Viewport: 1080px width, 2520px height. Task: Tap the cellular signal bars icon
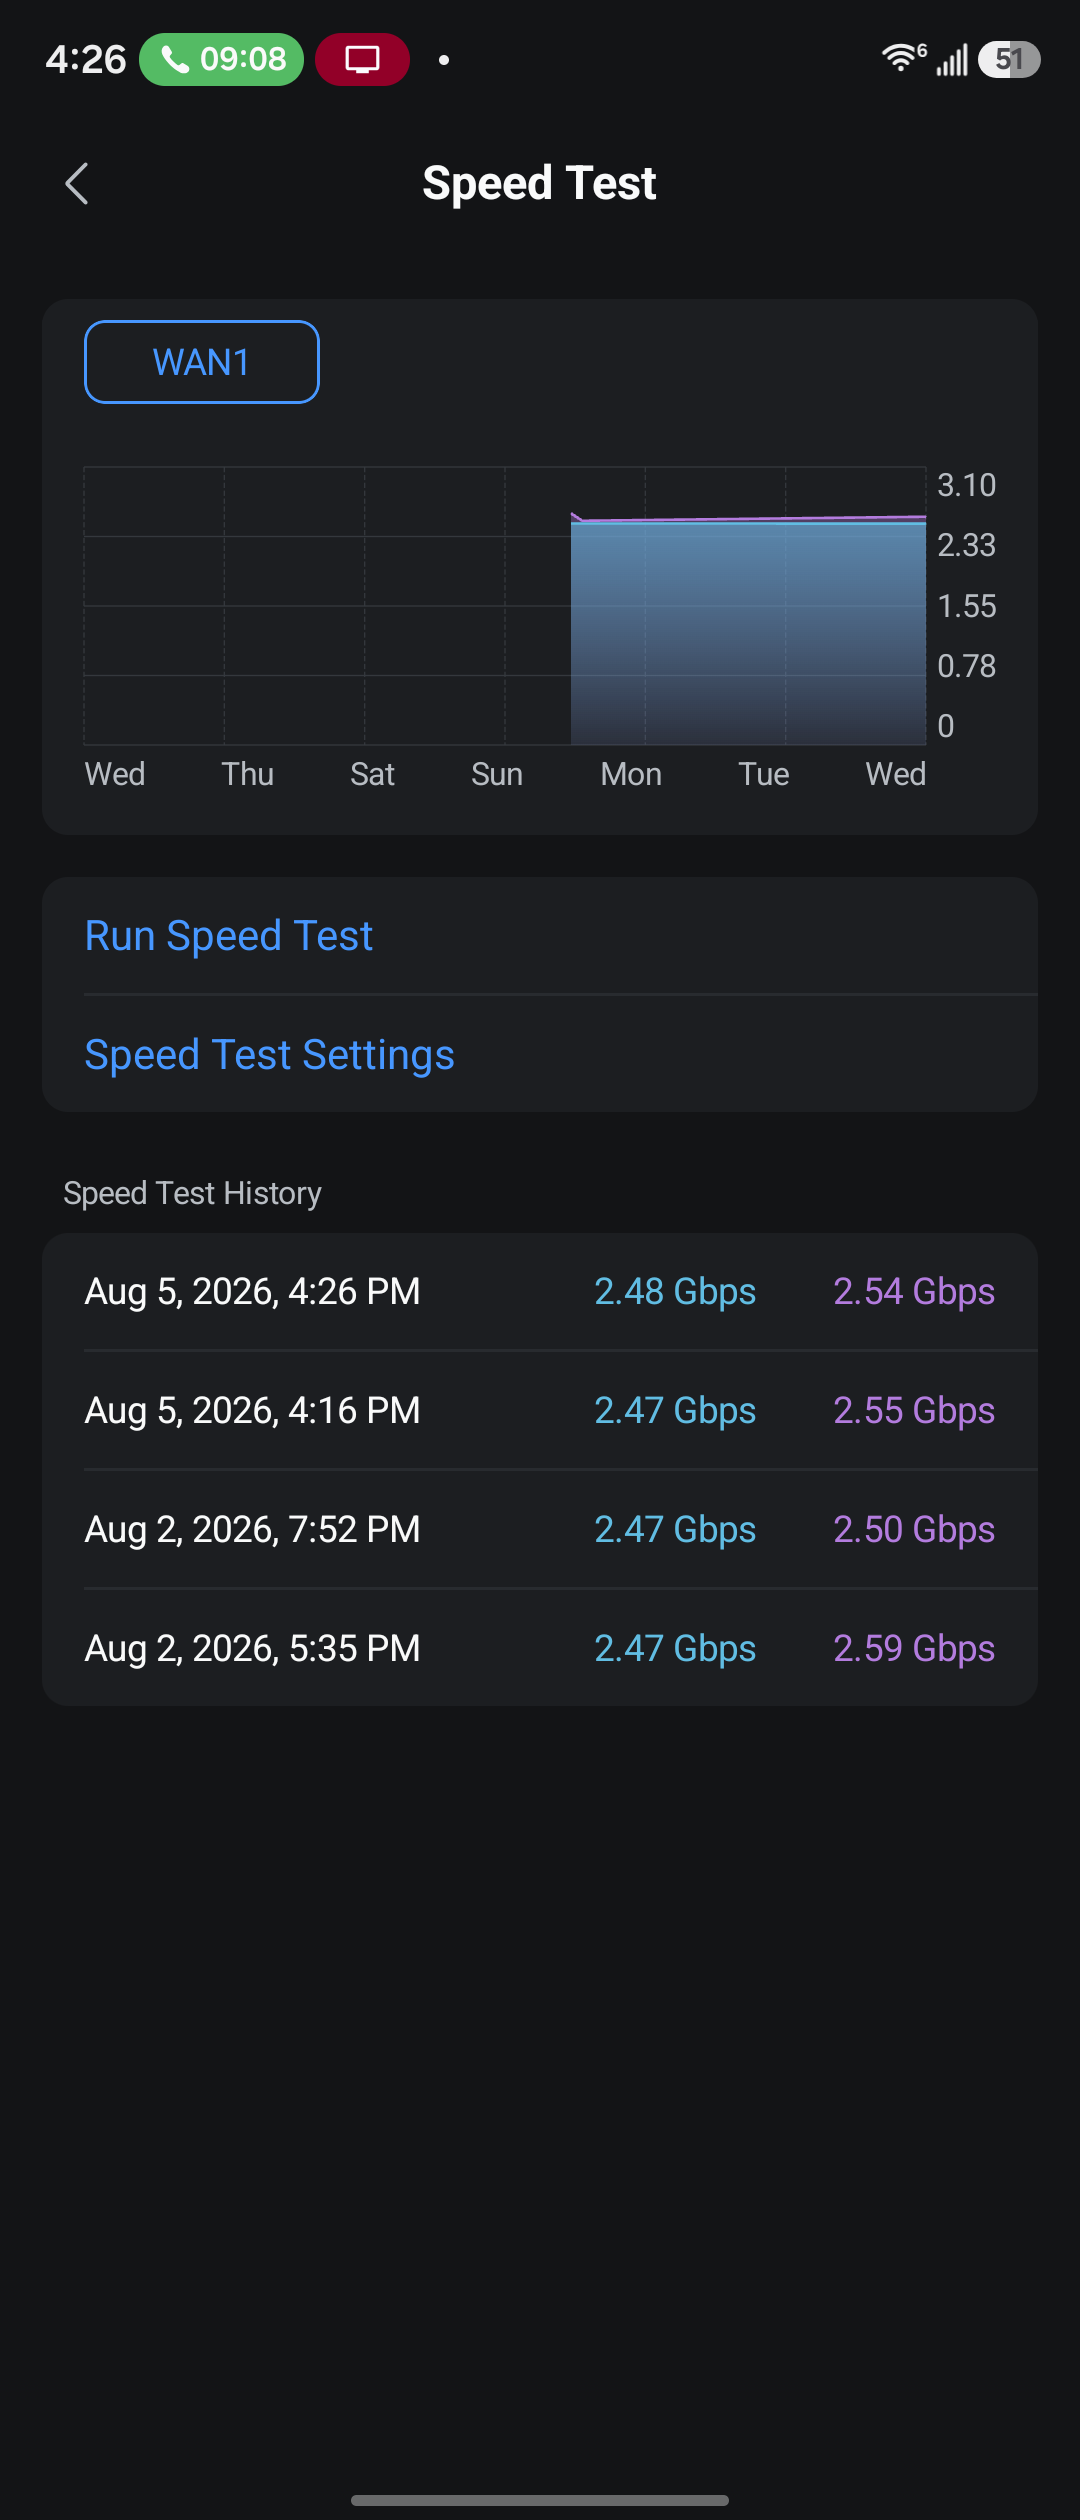pyautogui.click(x=952, y=60)
